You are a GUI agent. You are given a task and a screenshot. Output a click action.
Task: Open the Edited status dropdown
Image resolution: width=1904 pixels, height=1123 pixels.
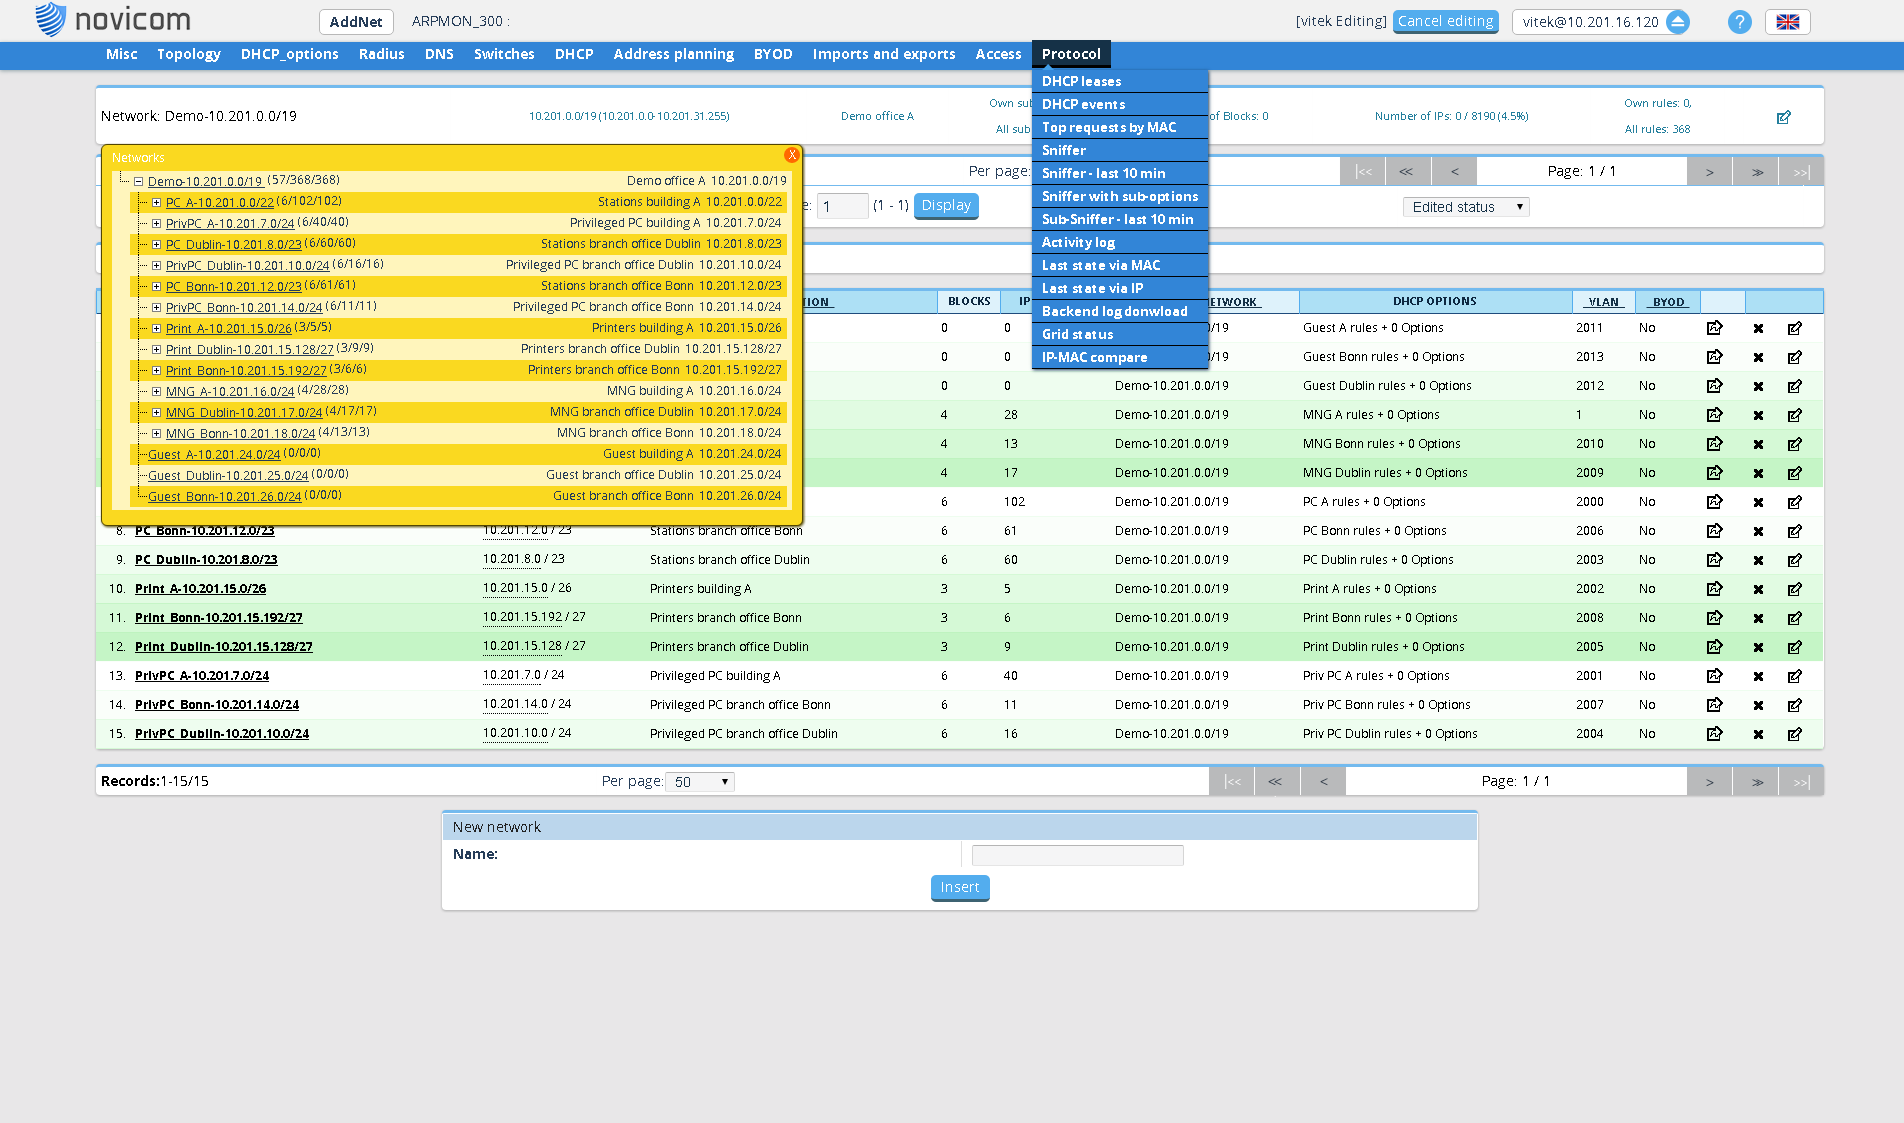click(x=1465, y=207)
